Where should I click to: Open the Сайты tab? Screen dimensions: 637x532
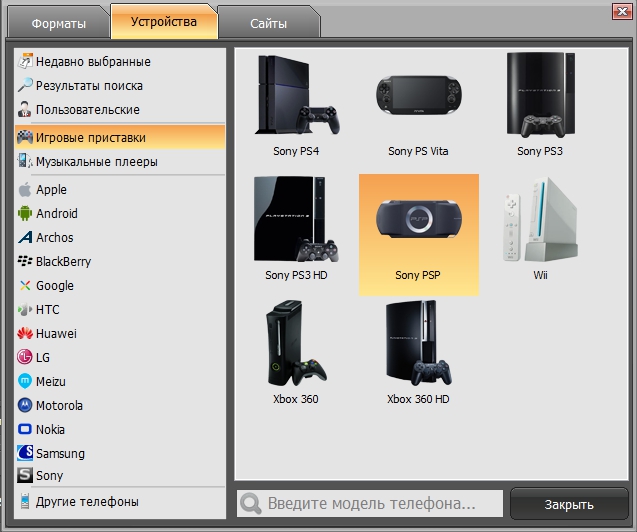(x=269, y=23)
